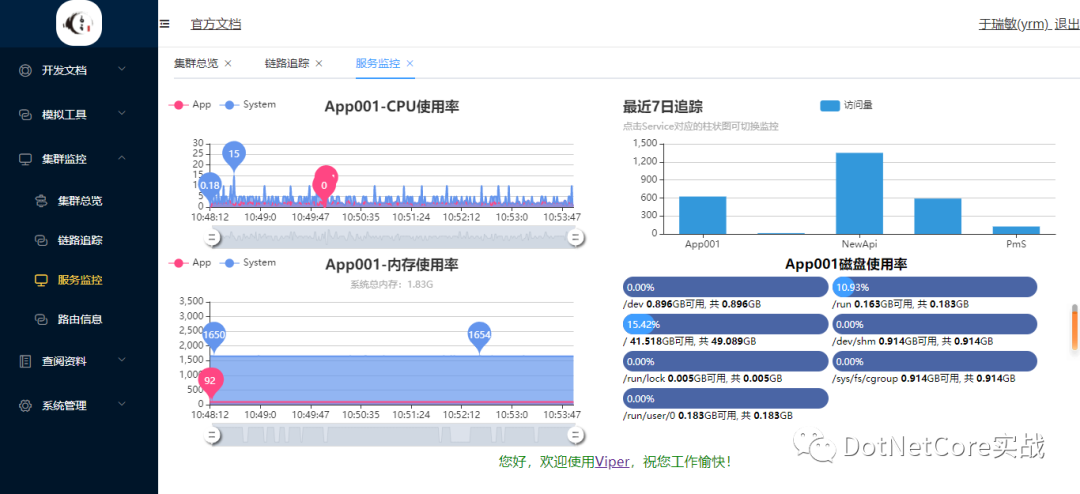
Task: Toggle App series in memory chart legend
Action: [x=191, y=263]
